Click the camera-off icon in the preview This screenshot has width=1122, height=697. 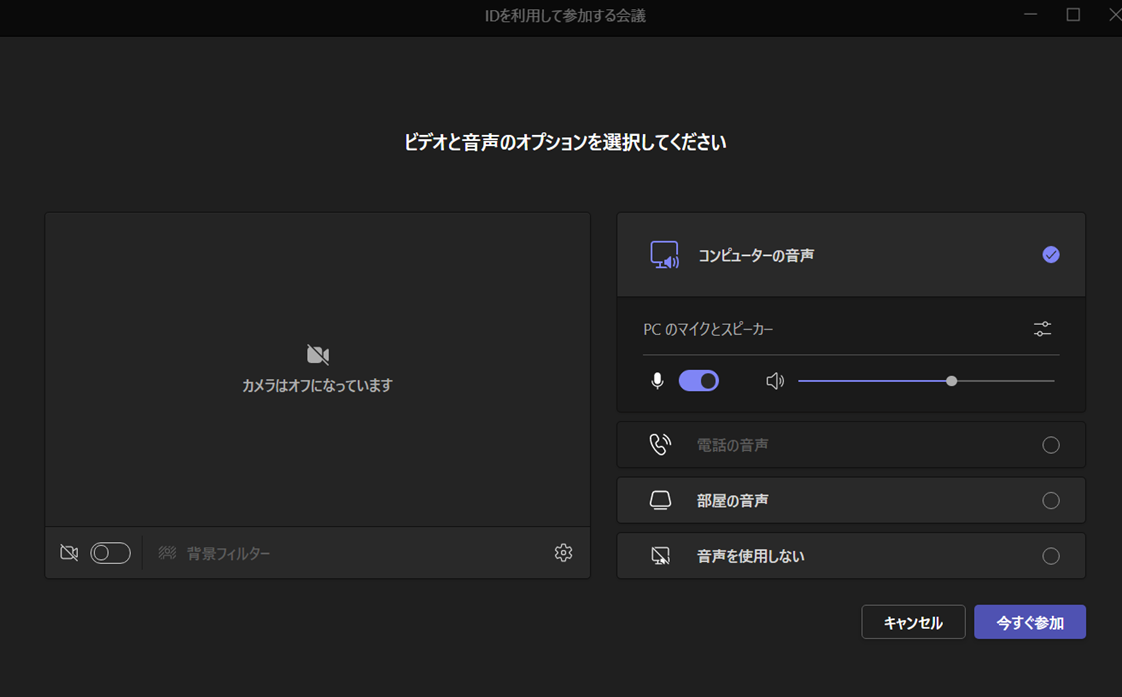click(318, 354)
